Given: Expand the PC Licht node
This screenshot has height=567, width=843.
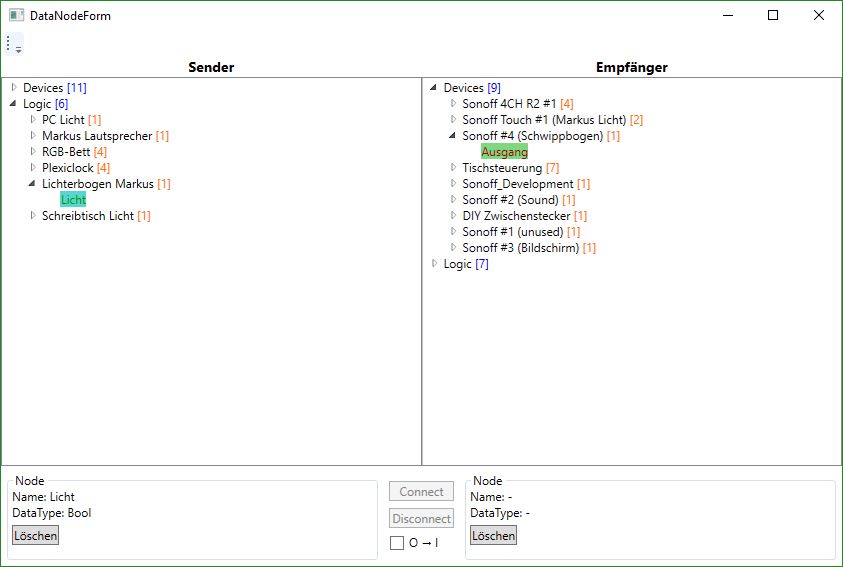Looking at the screenshot, I should pos(33,119).
